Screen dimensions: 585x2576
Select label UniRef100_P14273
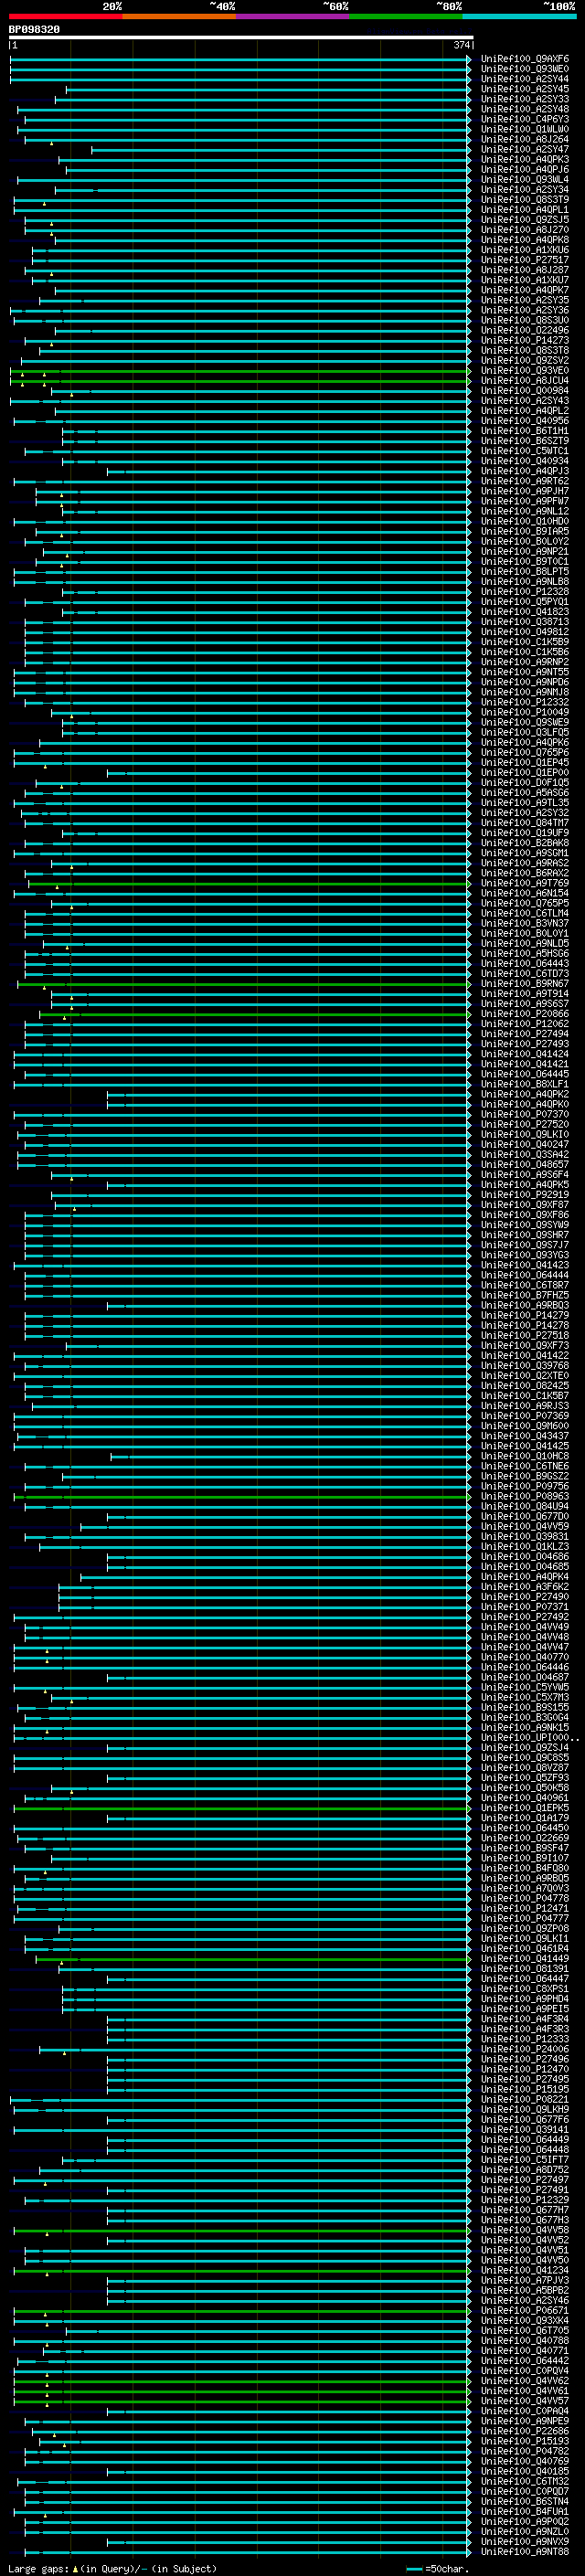click(x=525, y=340)
